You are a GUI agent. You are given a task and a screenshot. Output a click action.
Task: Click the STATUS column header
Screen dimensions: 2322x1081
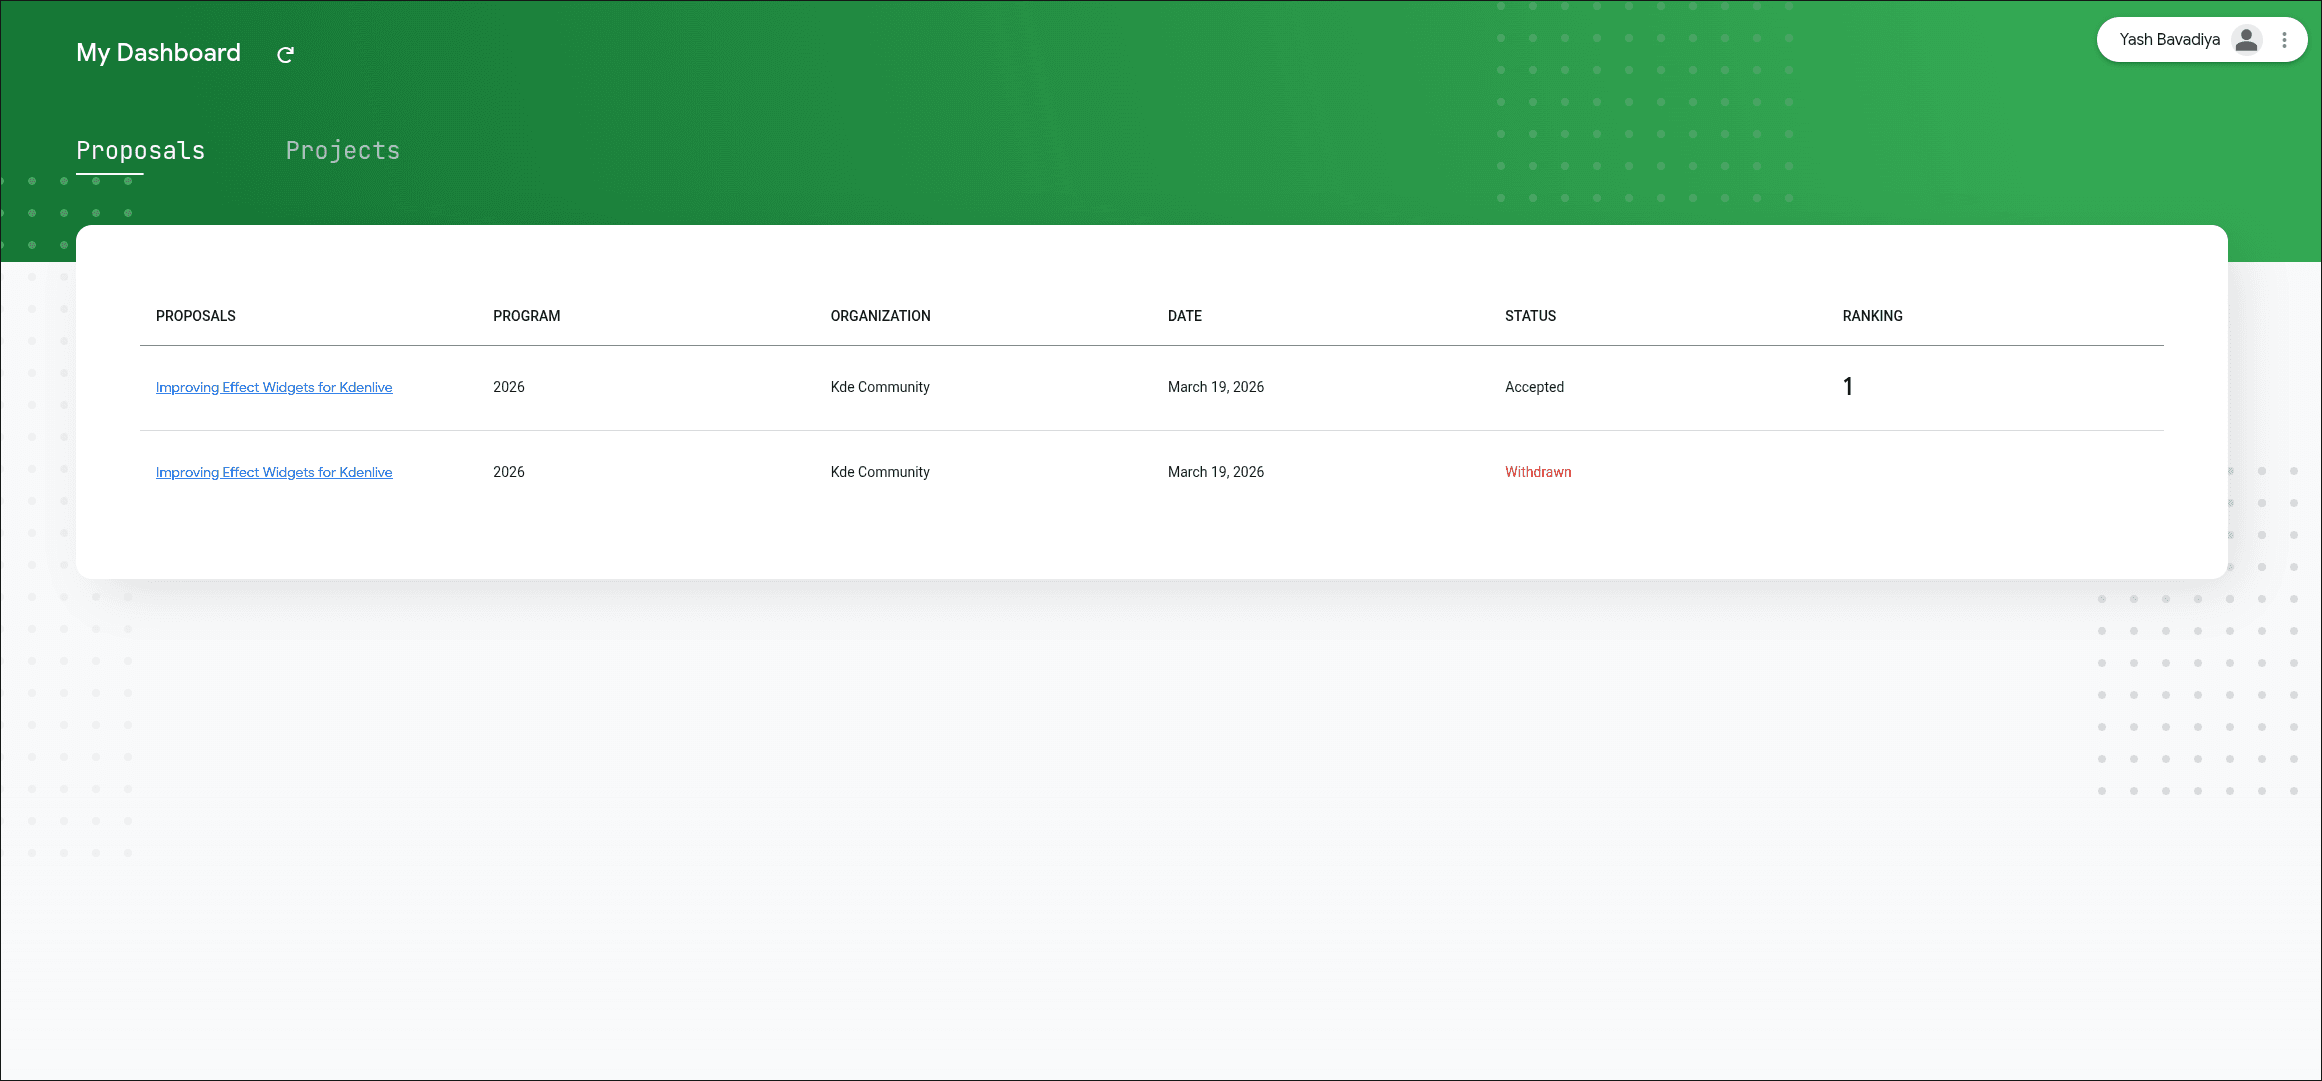pyautogui.click(x=1531, y=316)
